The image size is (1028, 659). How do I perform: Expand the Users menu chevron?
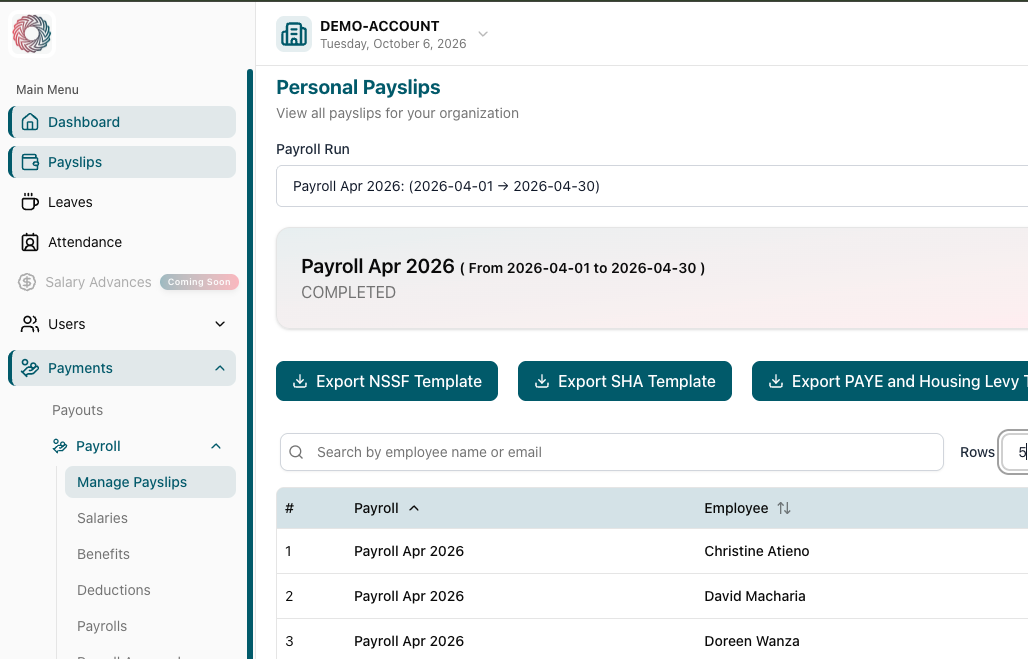point(220,324)
